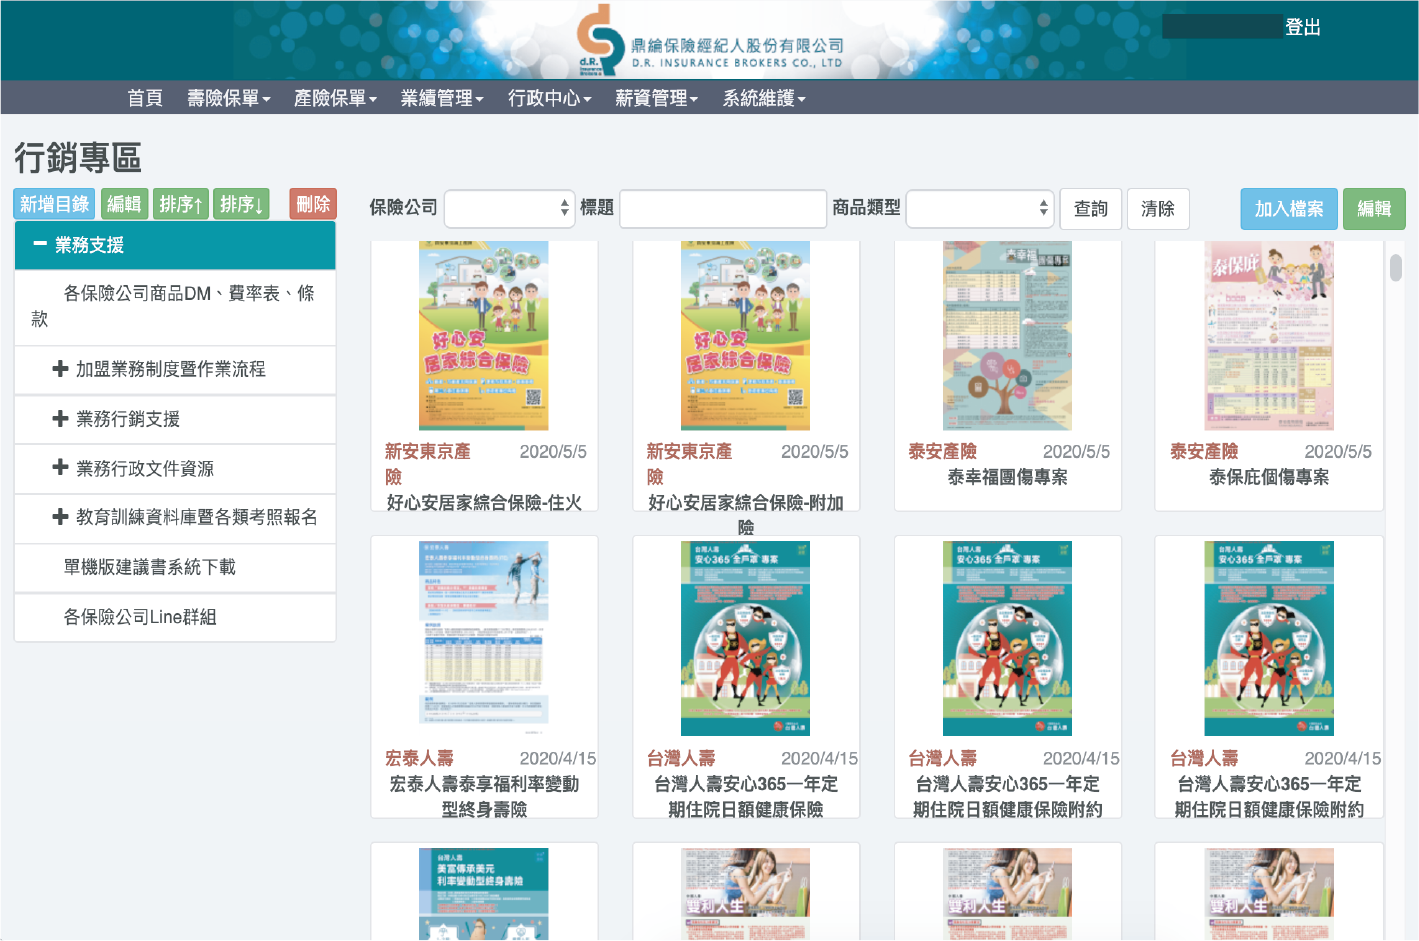Open the 系統維護 menu

pos(764,98)
